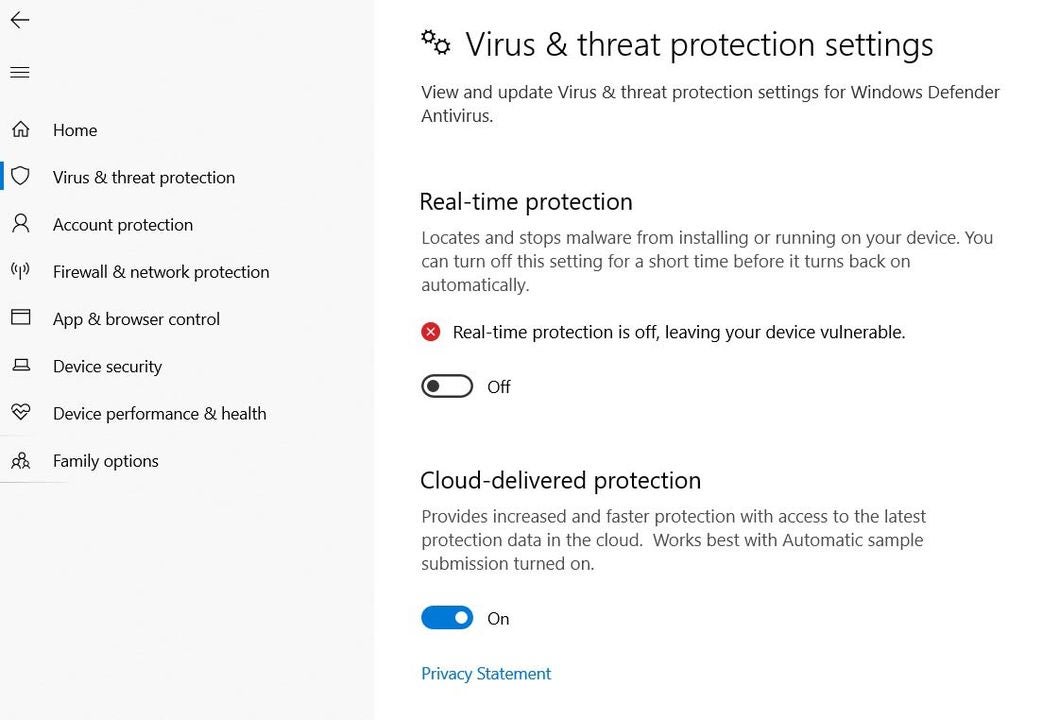Open the Privacy Statement link
Image resolution: width=1059 pixels, height=720 pixels.
[x=486, y=674]
